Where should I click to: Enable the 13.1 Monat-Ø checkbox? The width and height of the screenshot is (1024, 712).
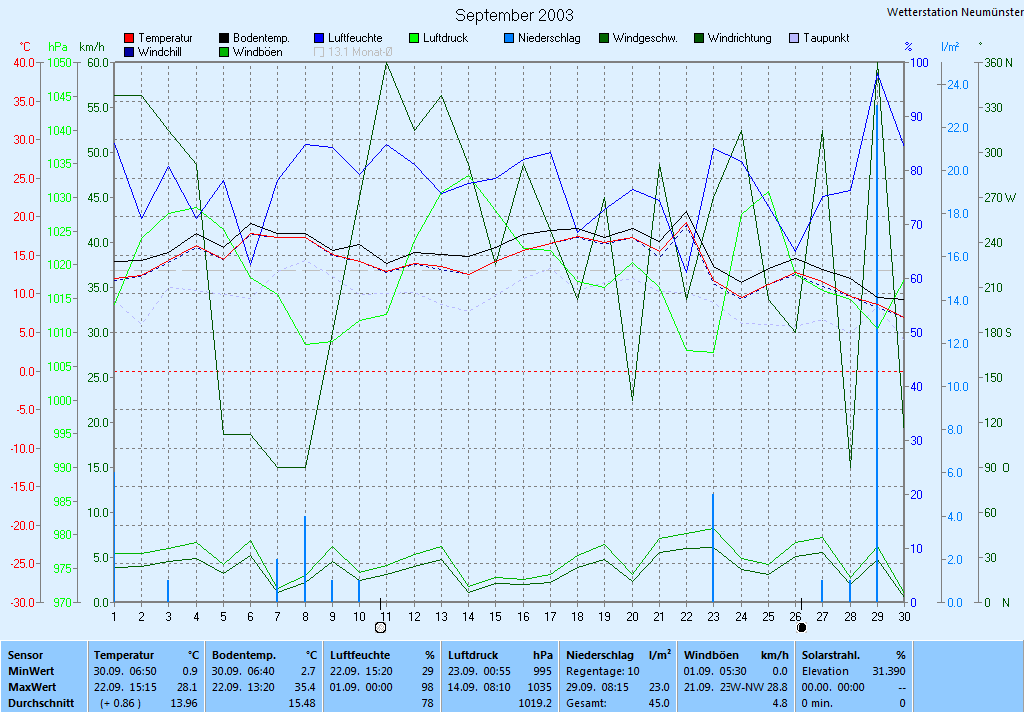coord(319,52)
